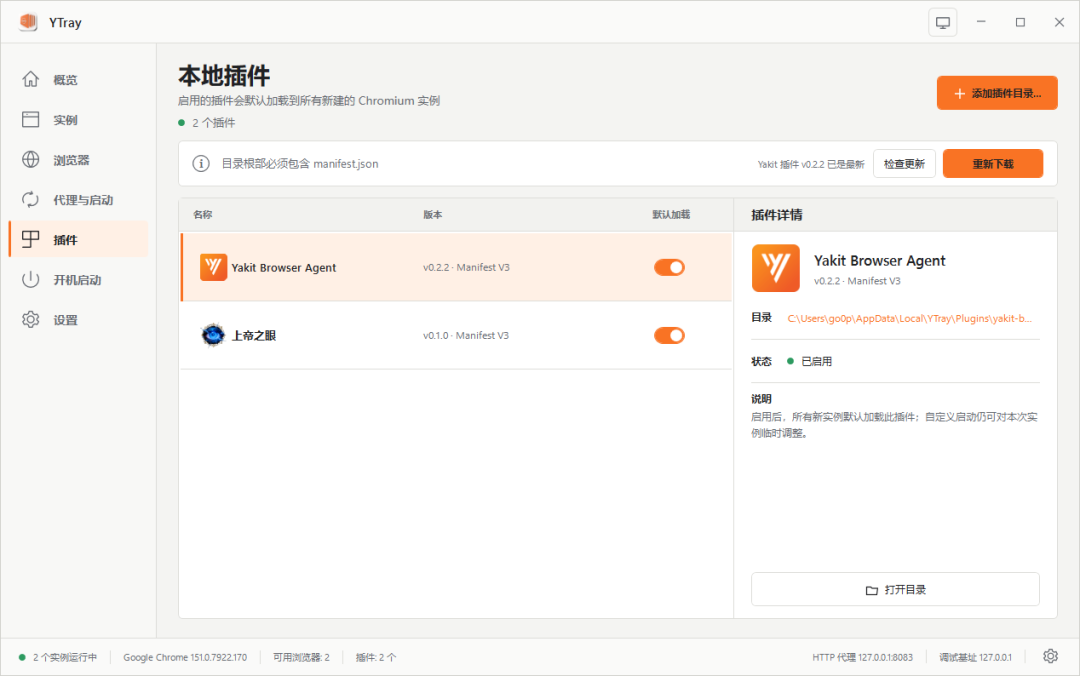Click the monitor icon in title bar
The width and height of the screenshot is (1080, 676).
pyautogui.click(x=942, y=23)
